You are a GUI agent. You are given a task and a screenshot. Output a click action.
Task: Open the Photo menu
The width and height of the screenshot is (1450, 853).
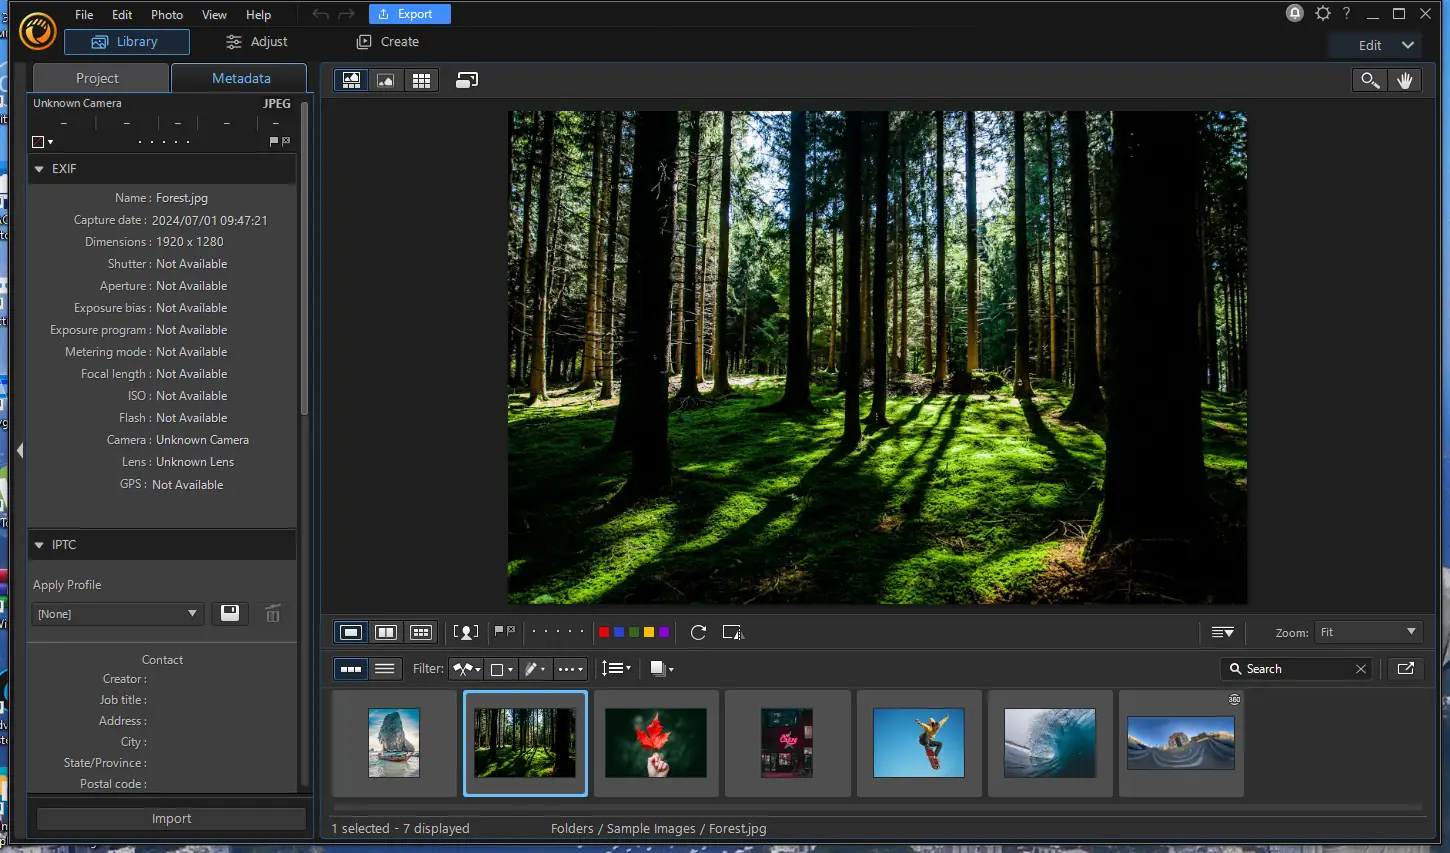[x=166, y=14]
